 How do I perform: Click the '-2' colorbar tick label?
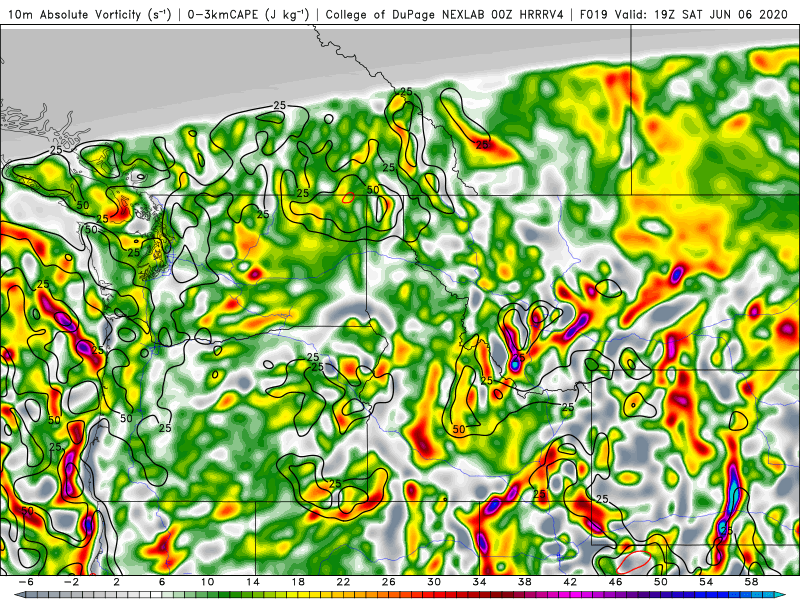[x=72, y=582]
